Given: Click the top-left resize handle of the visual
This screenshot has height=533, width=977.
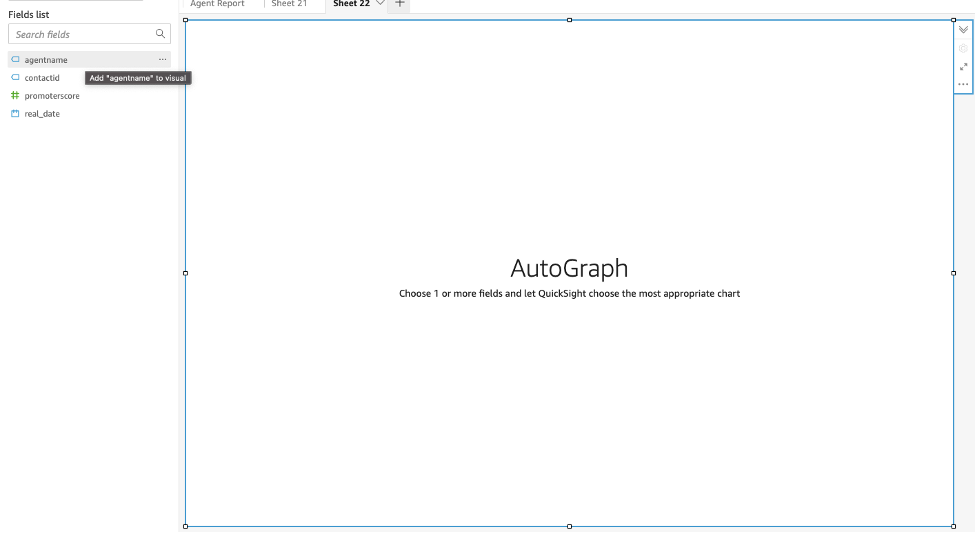Looking at the screenshot, I should pyautogui.click(x=186, y=20).
